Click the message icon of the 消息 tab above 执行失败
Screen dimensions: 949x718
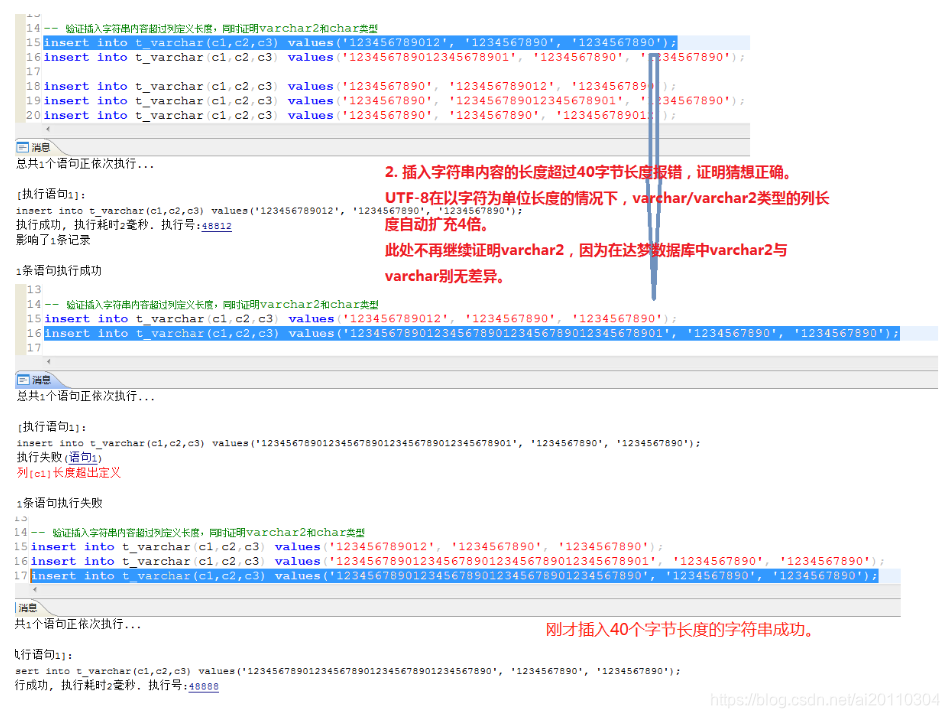(23, 380)
